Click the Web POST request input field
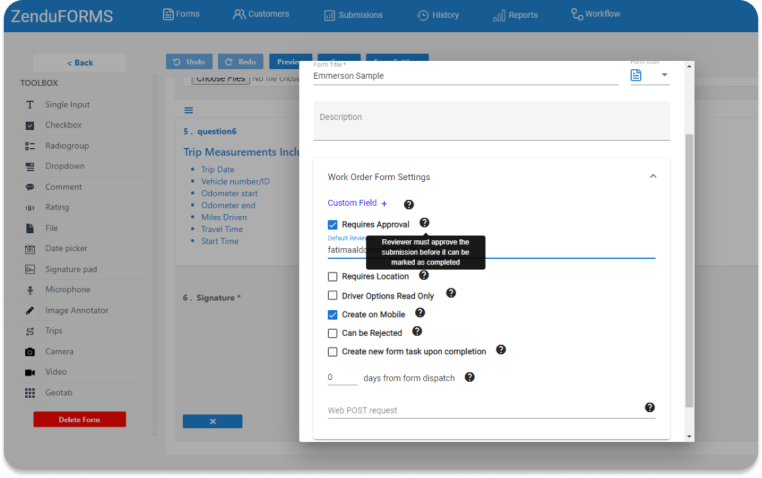The height and width of the screenshot is (478, 762). tap(485, 410)
